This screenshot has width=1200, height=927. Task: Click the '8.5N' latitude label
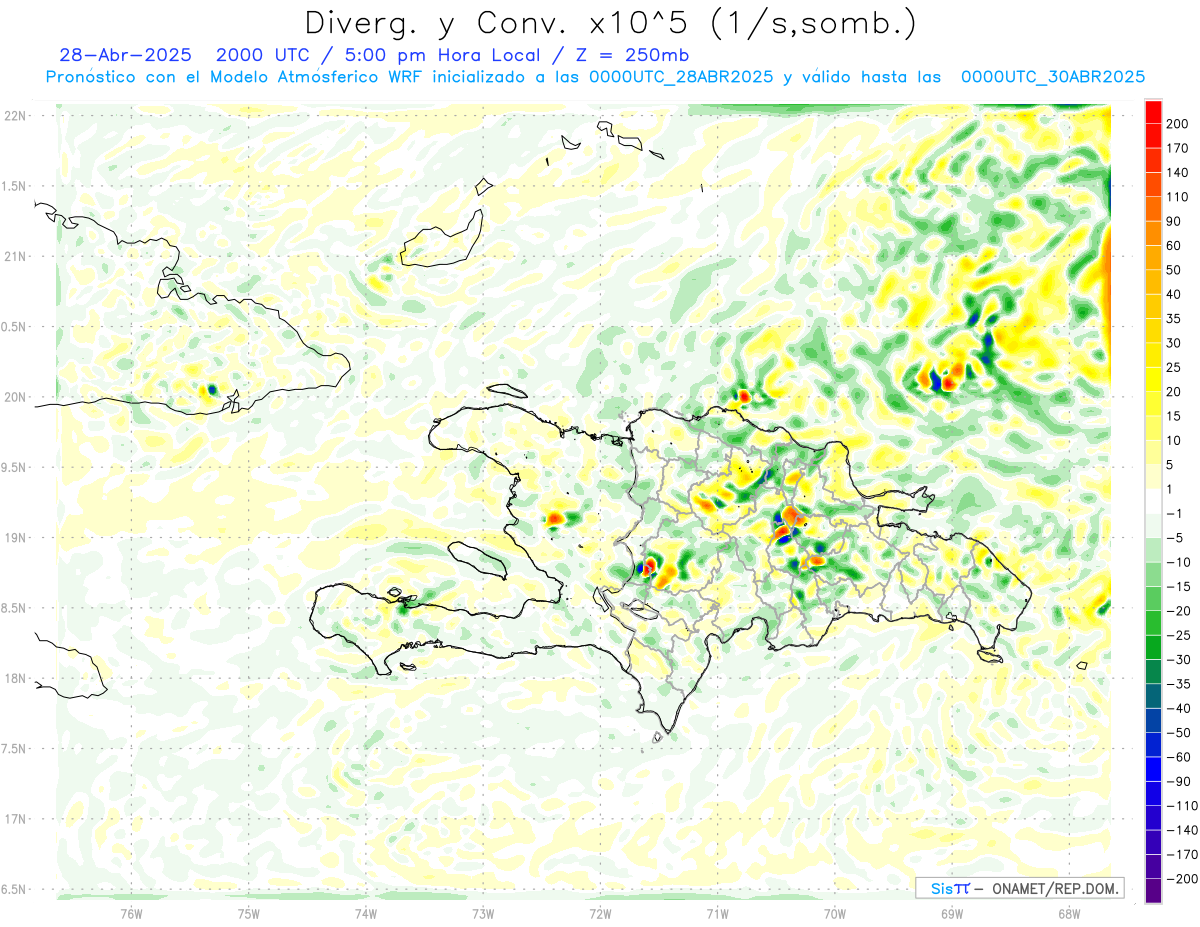click(14, 608)
